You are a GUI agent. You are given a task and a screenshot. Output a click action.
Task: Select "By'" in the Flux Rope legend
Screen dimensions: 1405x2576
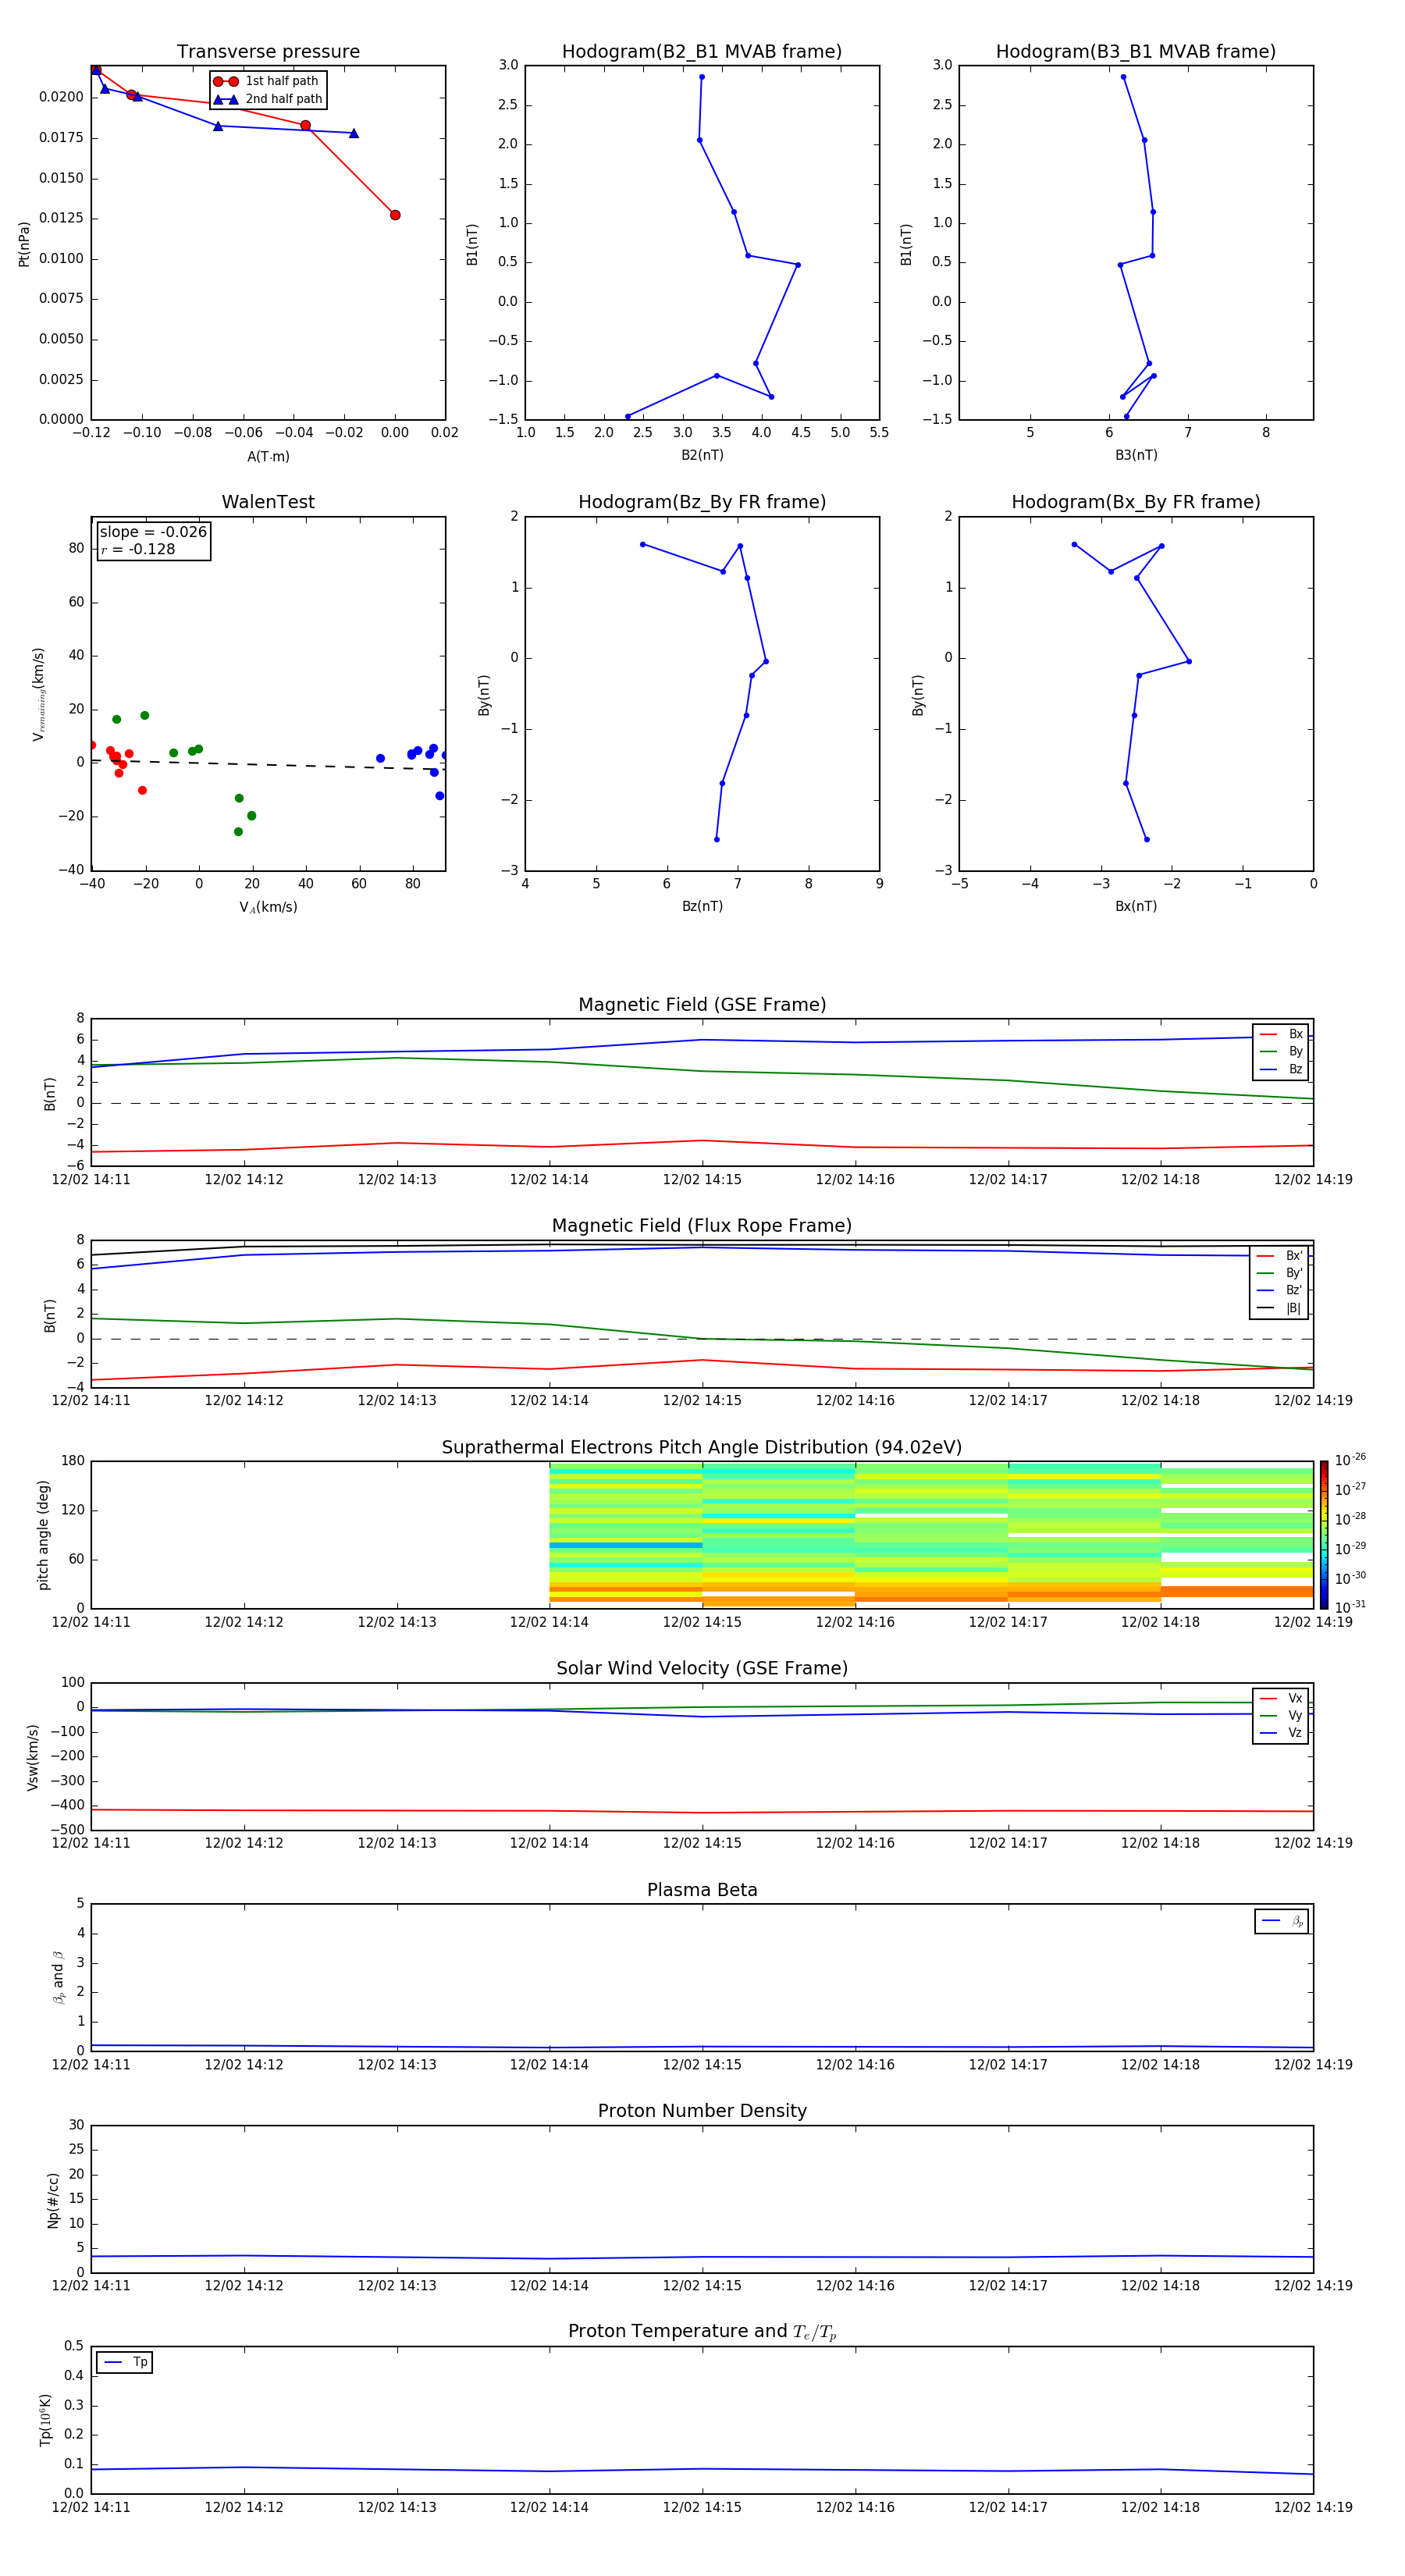pos(1279,1273)
